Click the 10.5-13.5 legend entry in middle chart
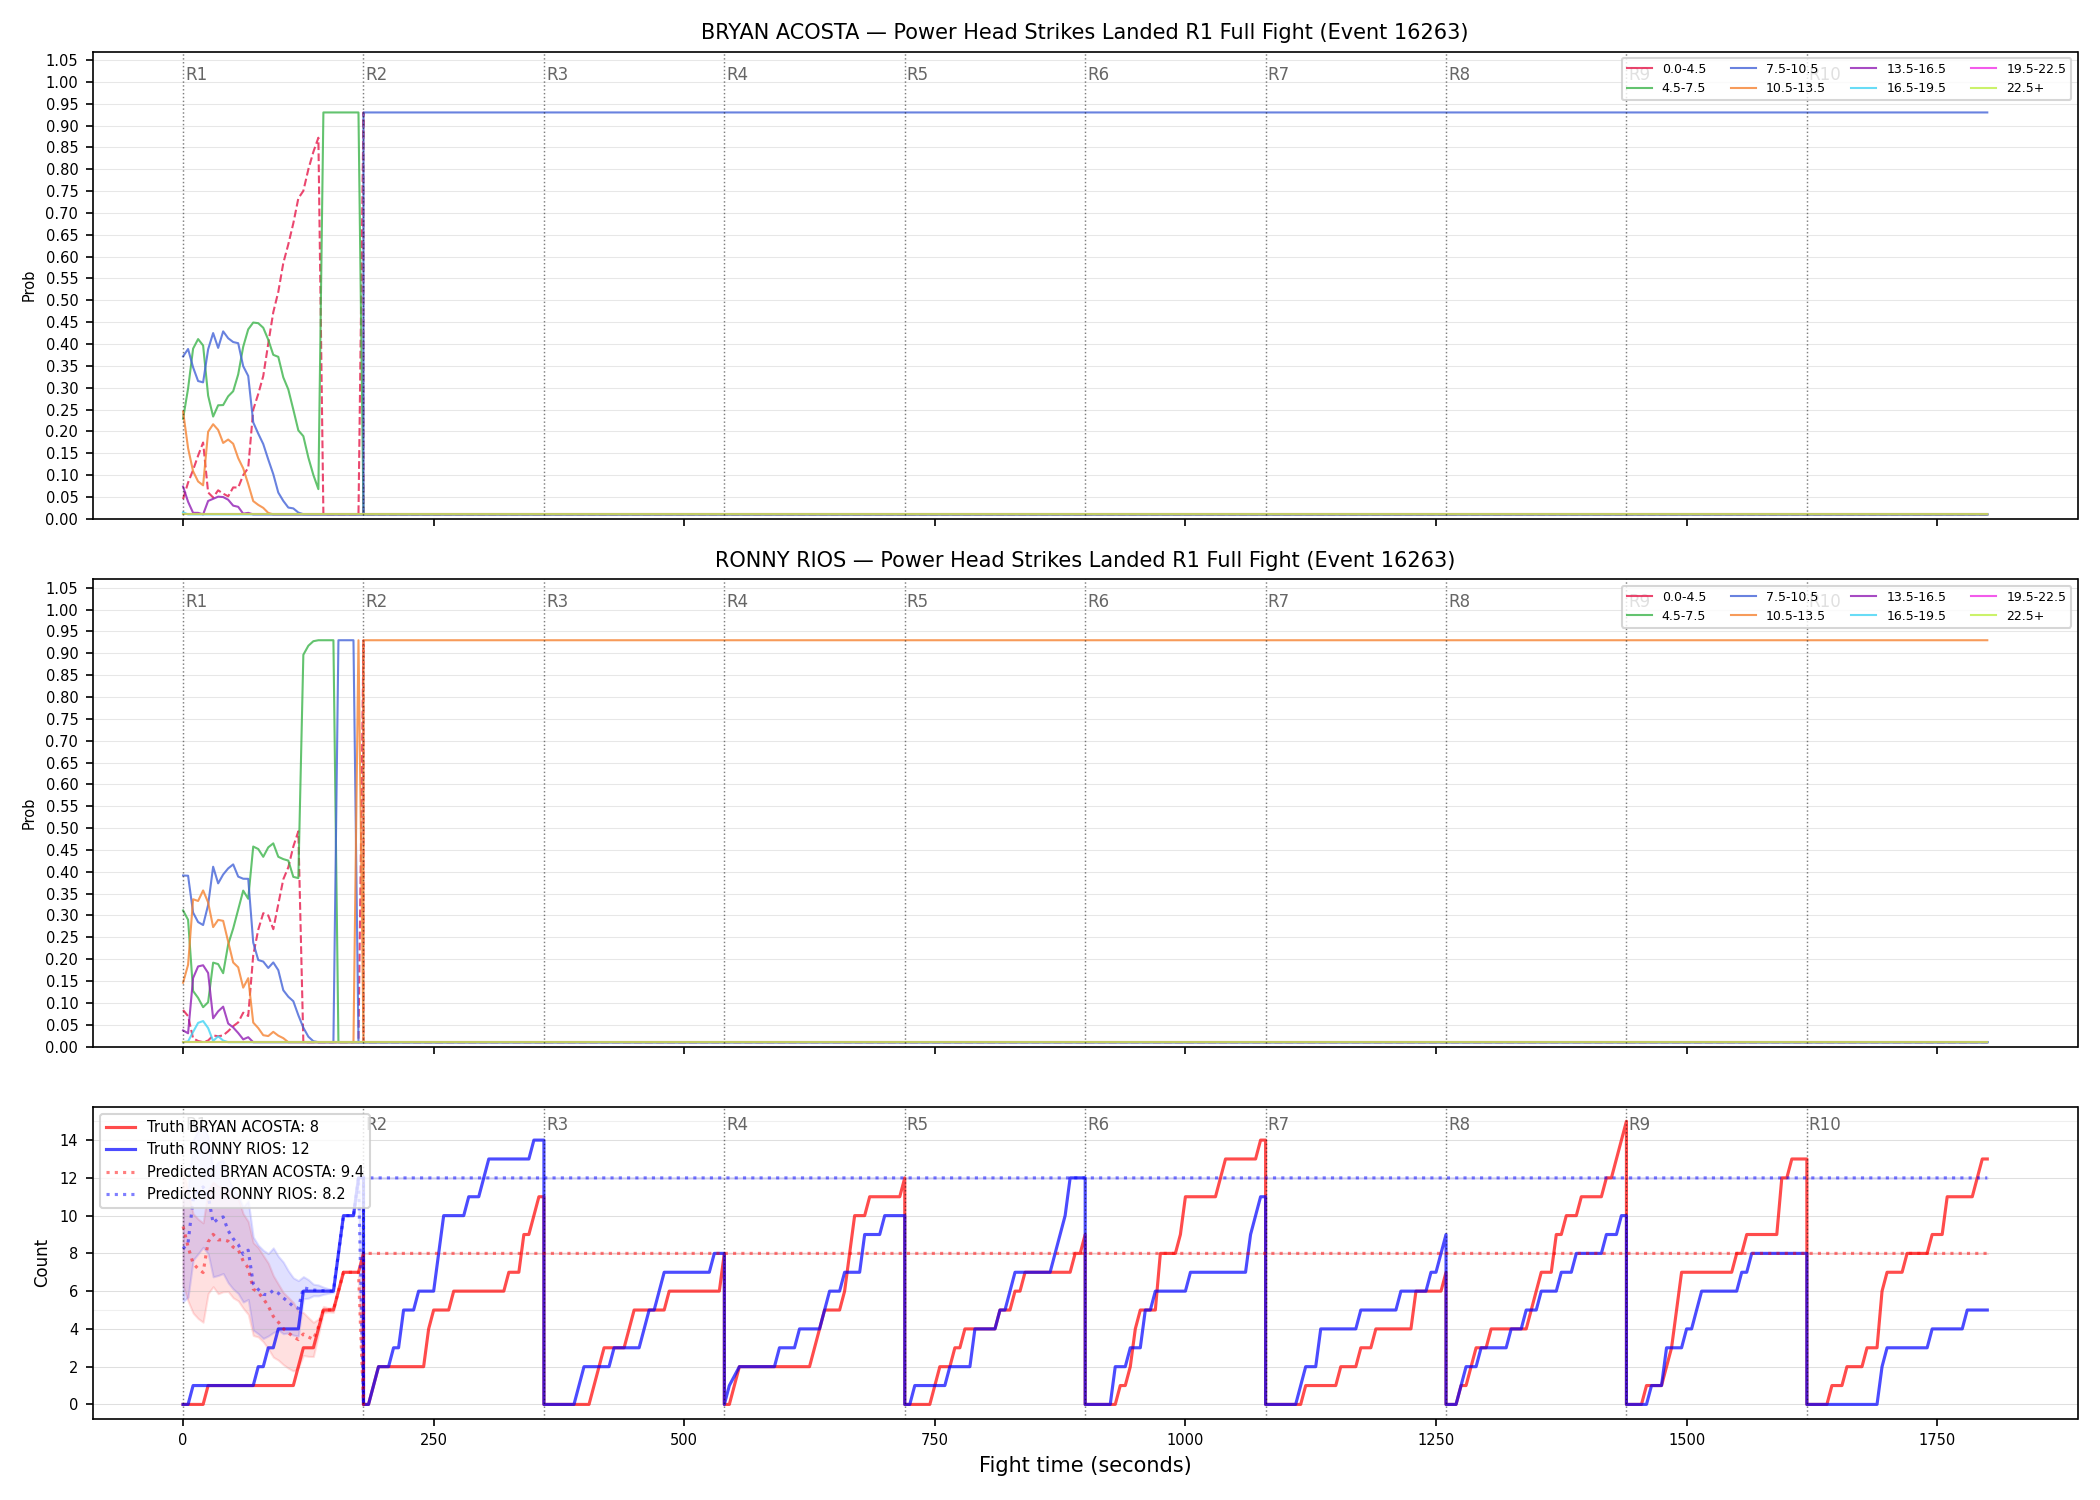 point(1777,616)
